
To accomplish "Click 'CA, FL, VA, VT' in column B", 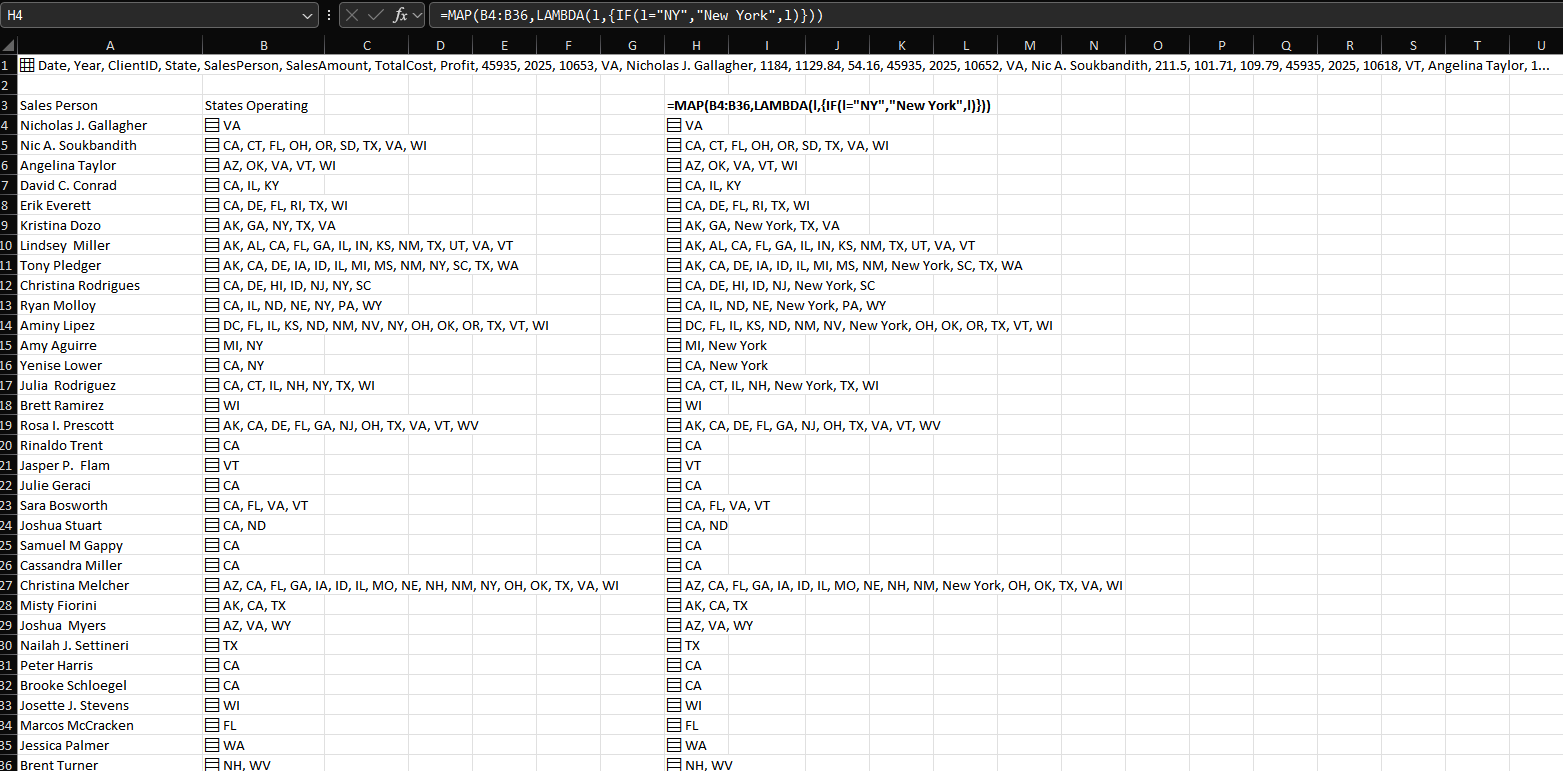I will [266, 505].
